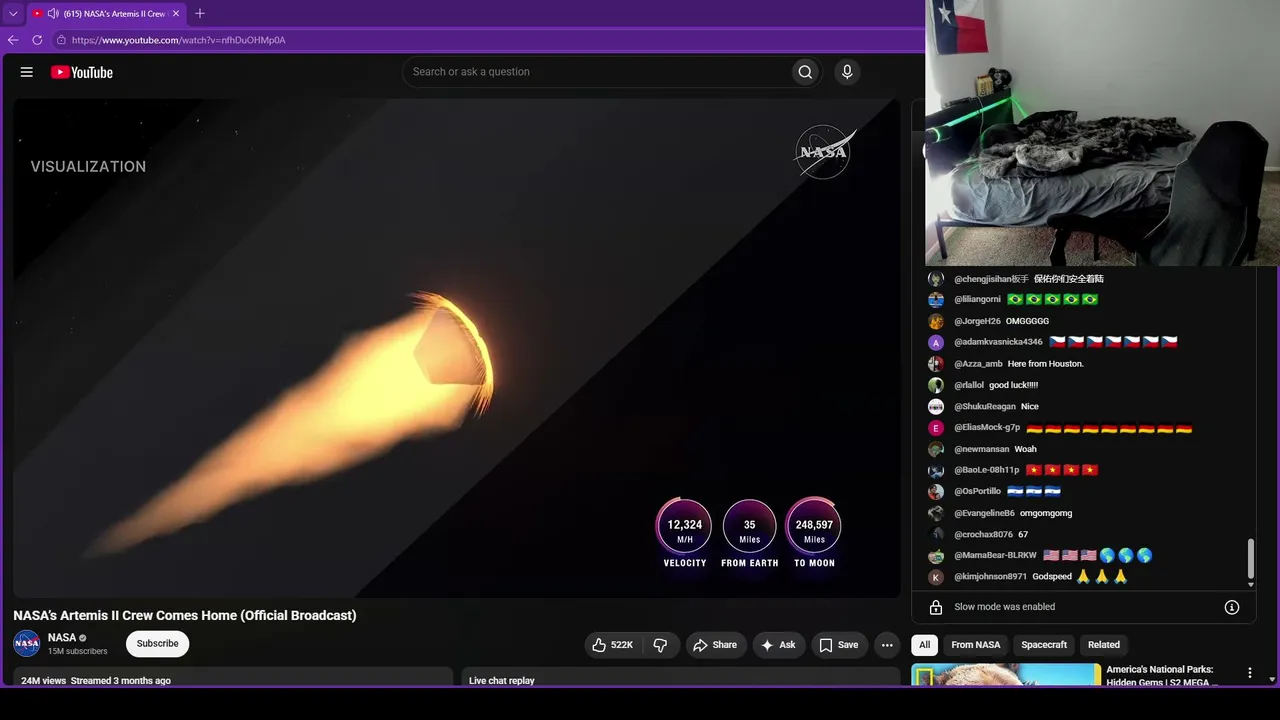The image size is (1280, 720).
Task: Select the Spacecraft filter chip
Action: (1044, 645)
